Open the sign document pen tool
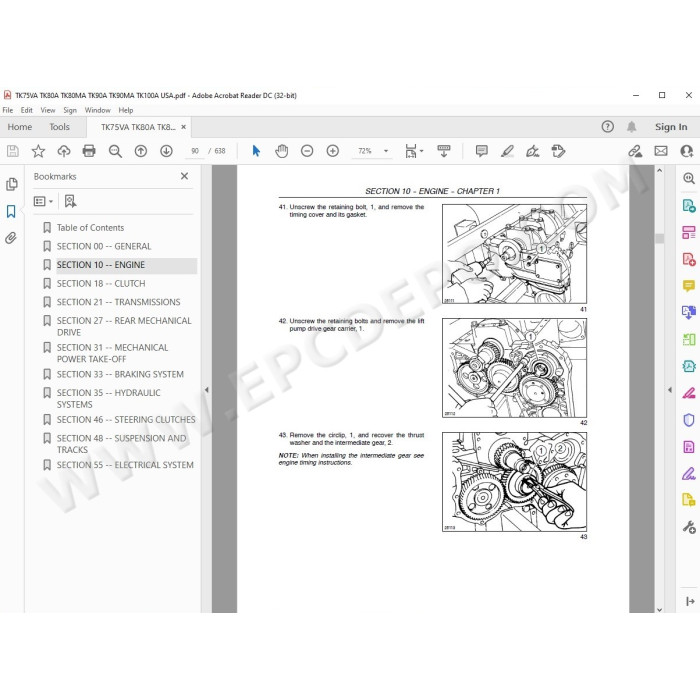The width and height of the screenshot is (700, 700). [533, 151]
